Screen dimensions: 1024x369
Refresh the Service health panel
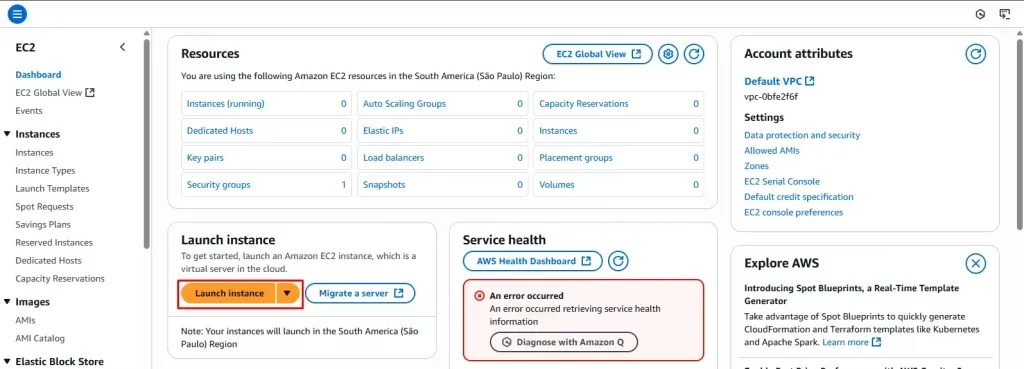[618, 261]
